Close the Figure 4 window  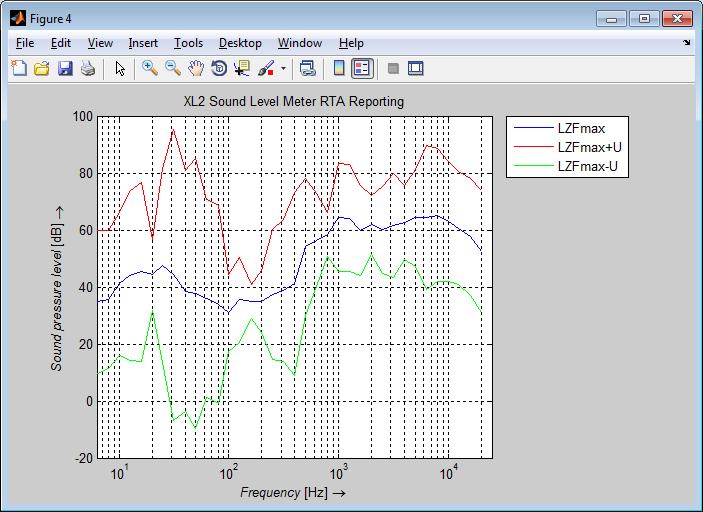click(x=677, y=19)
